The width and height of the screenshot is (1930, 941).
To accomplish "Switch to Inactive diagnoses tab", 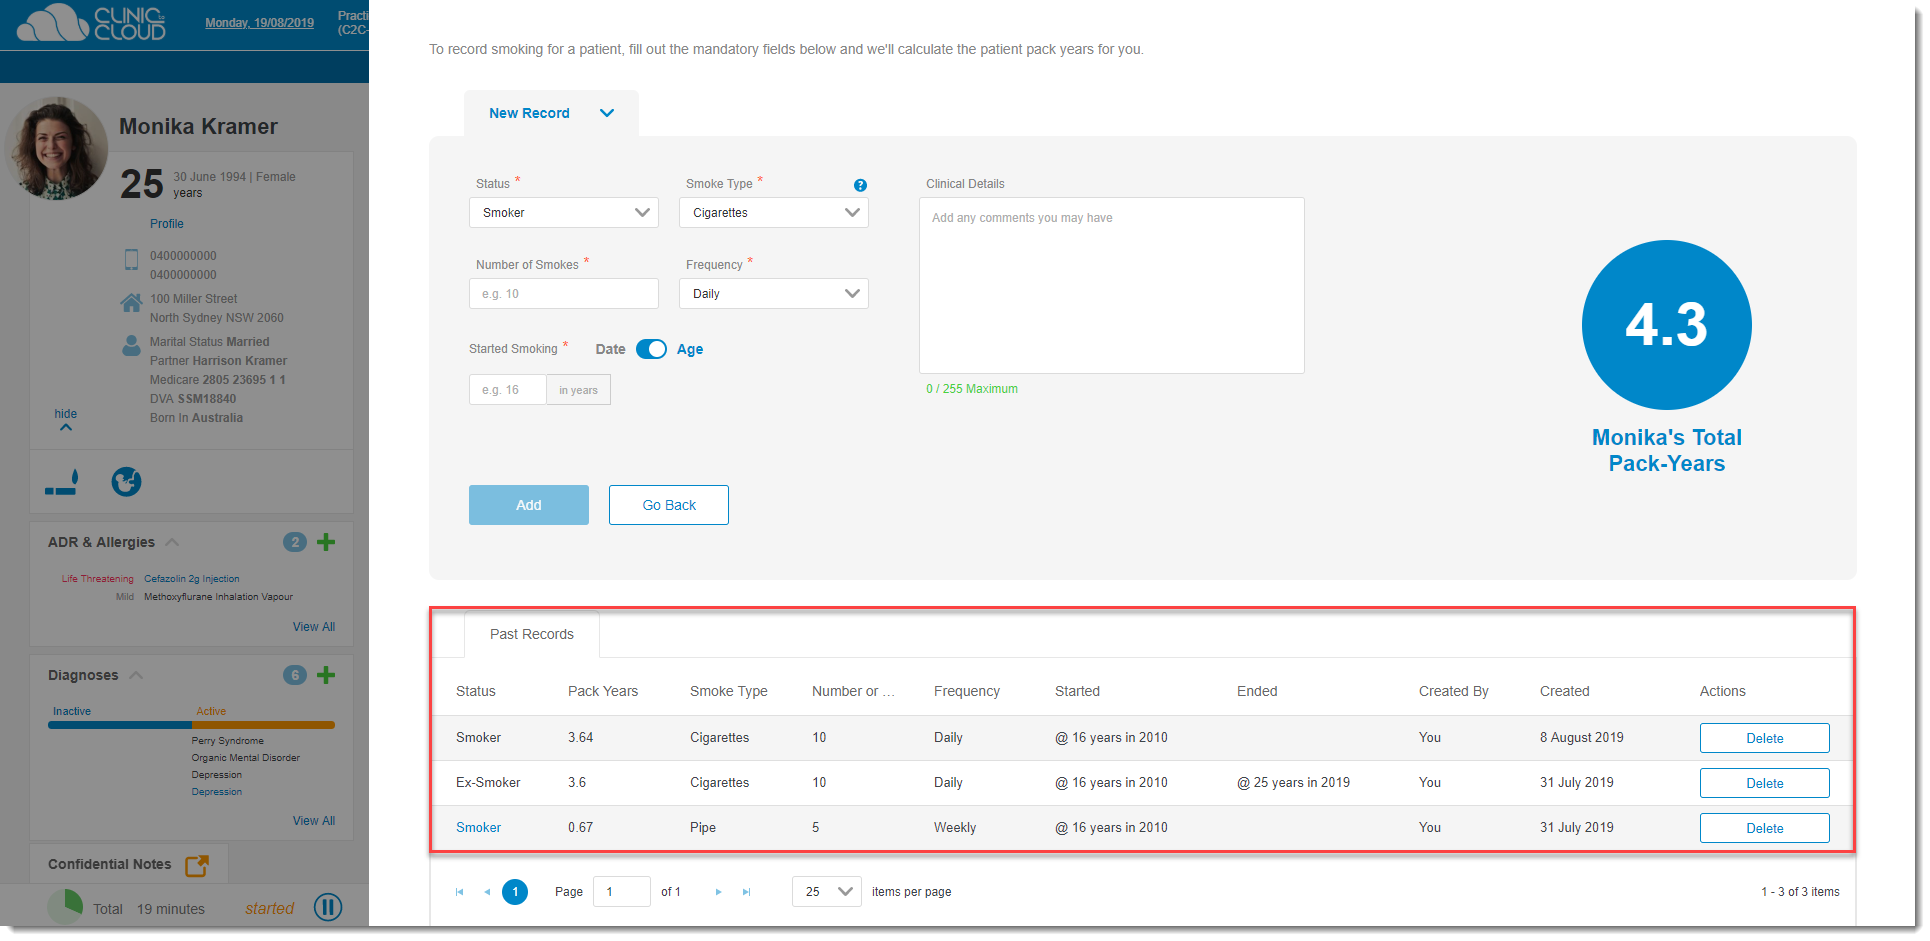I will [x=72, y=711].
